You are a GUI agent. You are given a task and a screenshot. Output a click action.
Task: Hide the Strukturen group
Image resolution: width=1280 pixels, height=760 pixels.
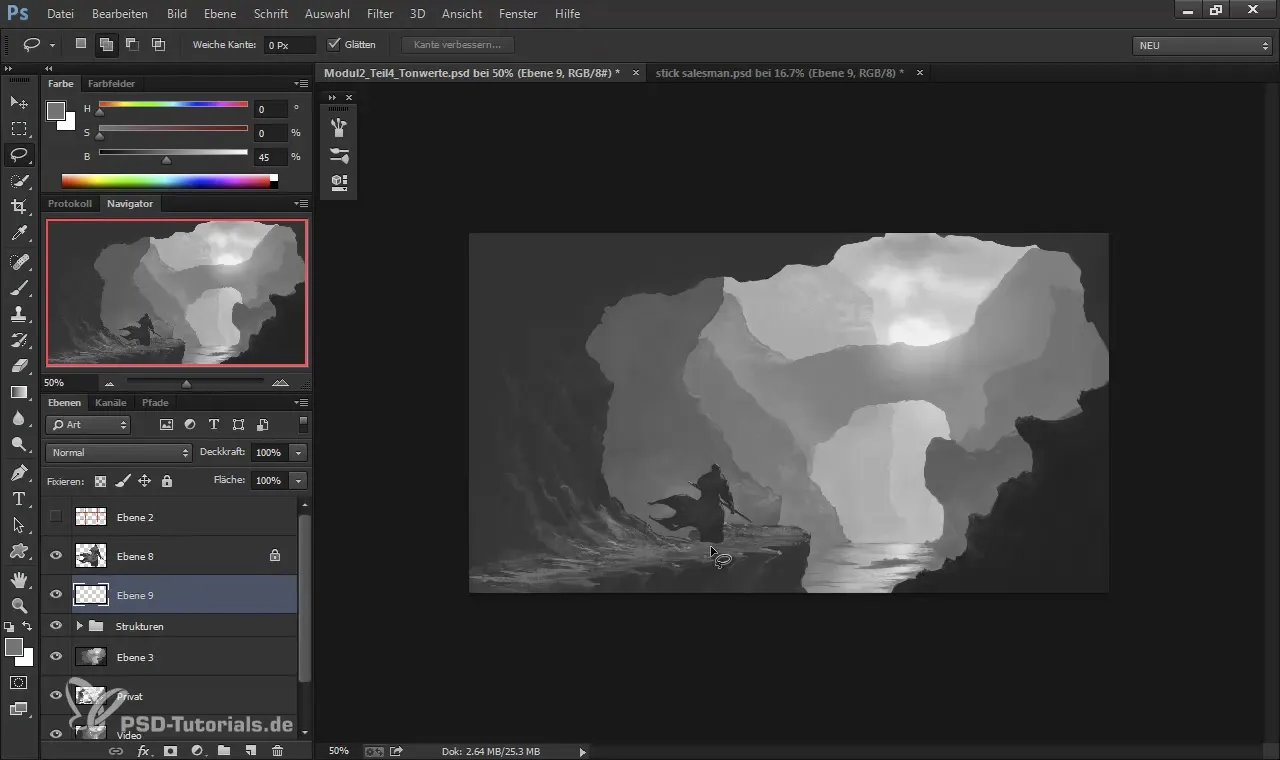click(56, 626)
